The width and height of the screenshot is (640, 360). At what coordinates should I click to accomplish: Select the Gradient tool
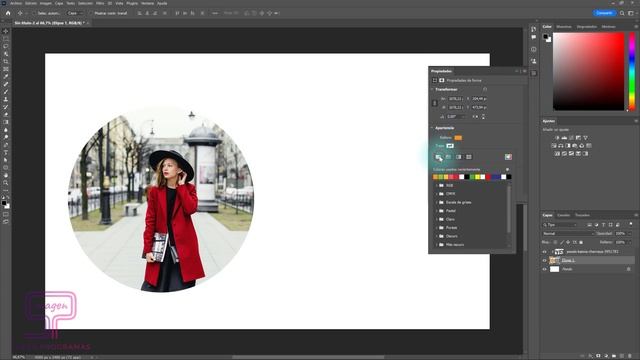pos(6,122)
